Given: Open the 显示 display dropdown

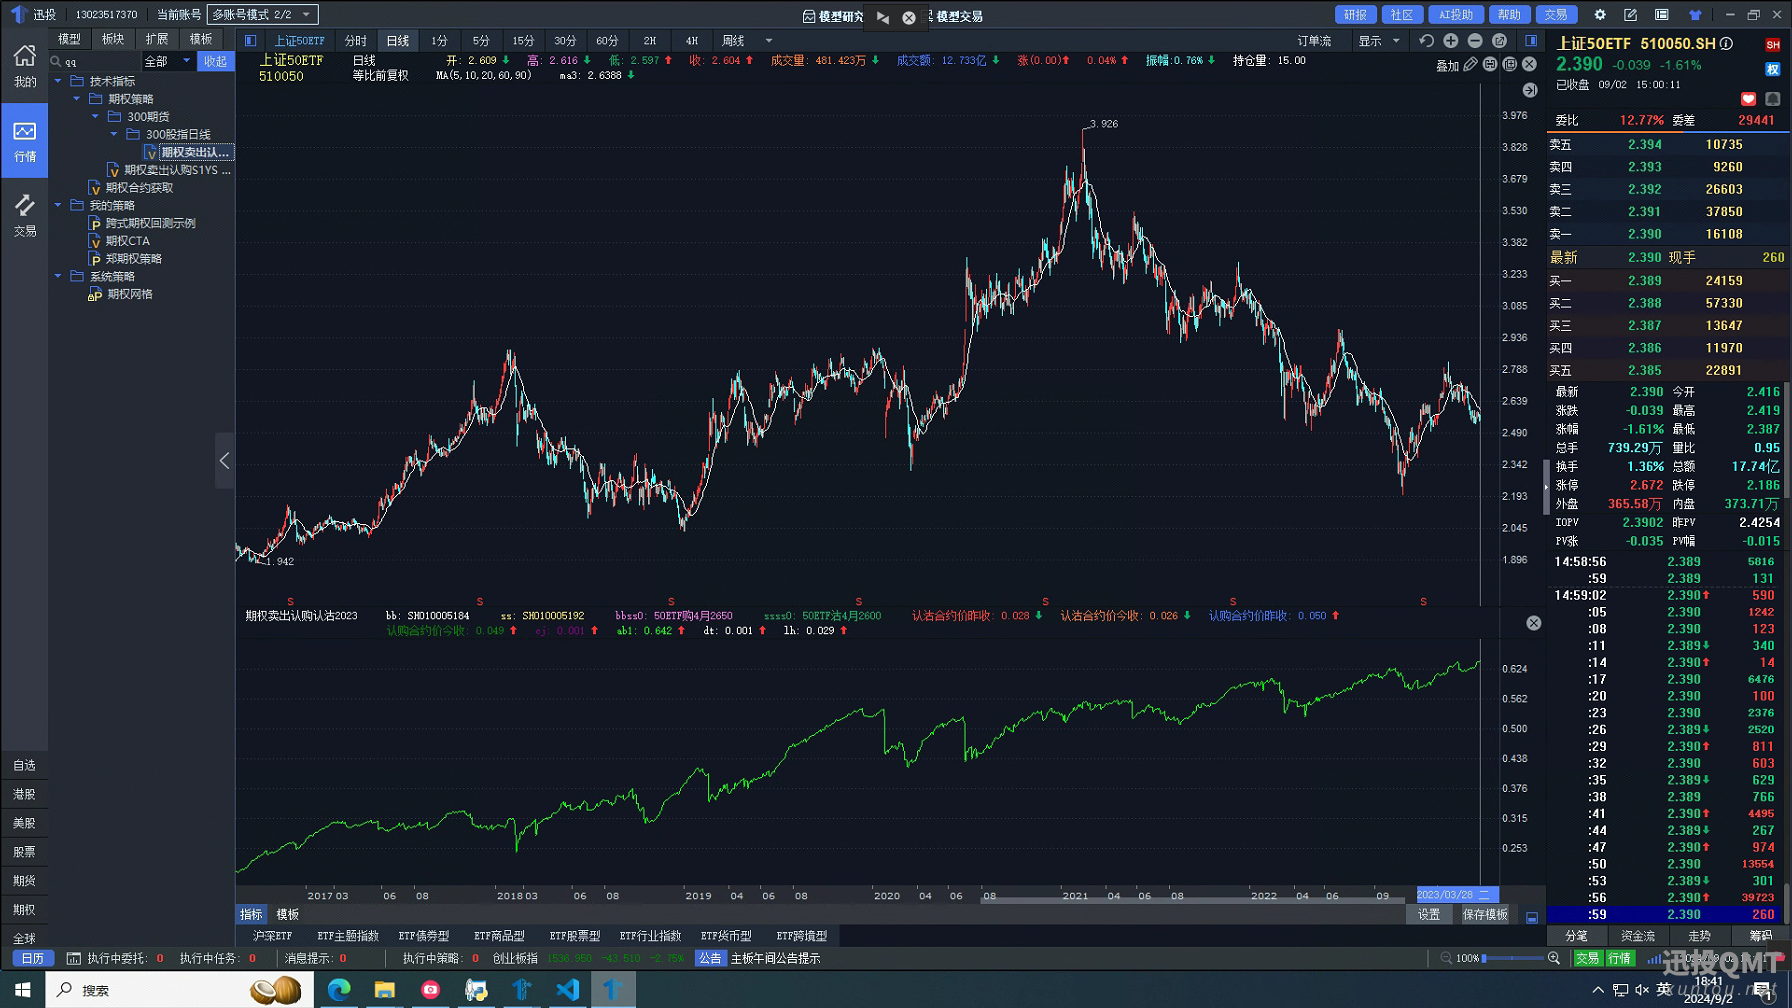Looking at the screenshot, I should tap(1379, 41).
